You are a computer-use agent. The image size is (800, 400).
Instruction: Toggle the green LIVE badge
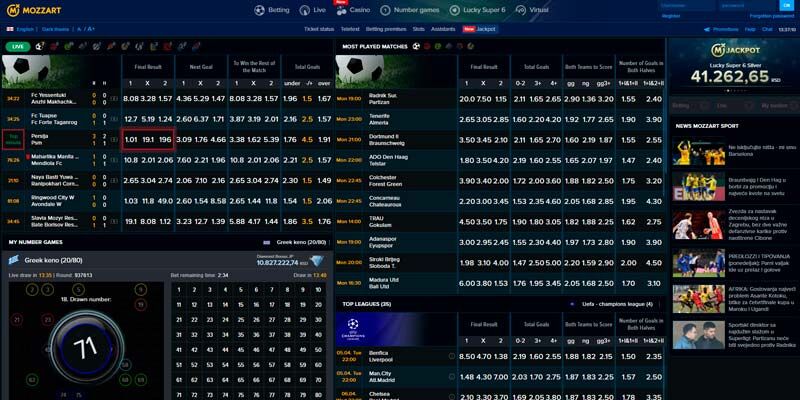[18, 46]
